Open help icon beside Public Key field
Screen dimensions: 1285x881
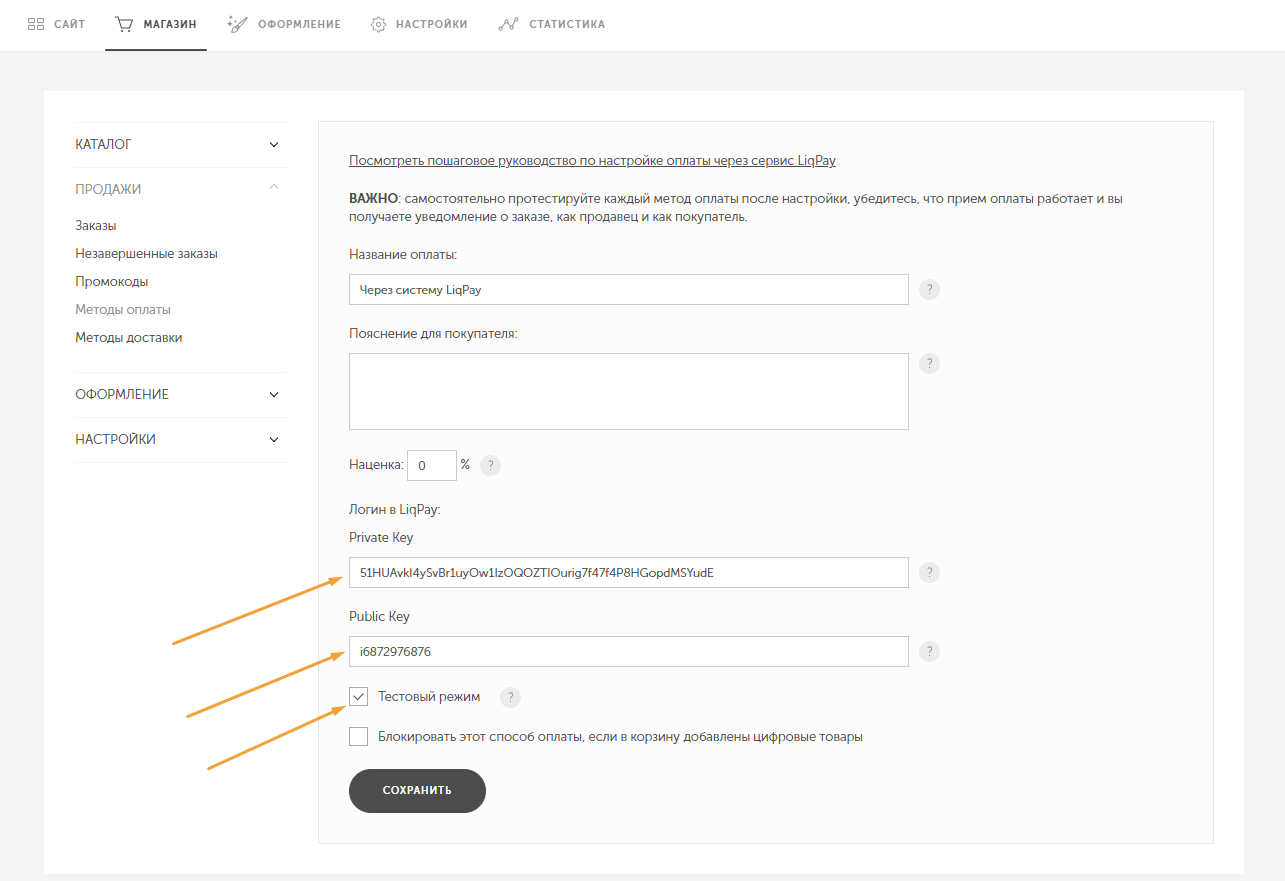point(929,652)
